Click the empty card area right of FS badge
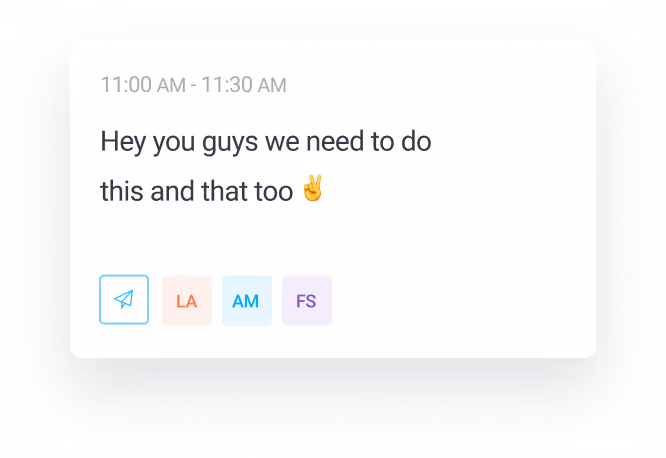The width and height of the screenshot is (666, 458). tap(463, 300)
